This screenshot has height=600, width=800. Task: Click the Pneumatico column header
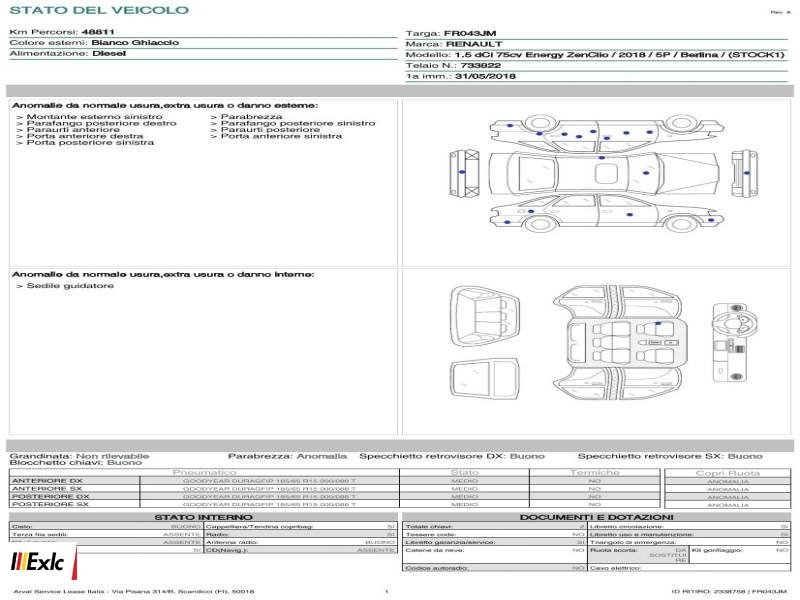[x=204, y=473]
